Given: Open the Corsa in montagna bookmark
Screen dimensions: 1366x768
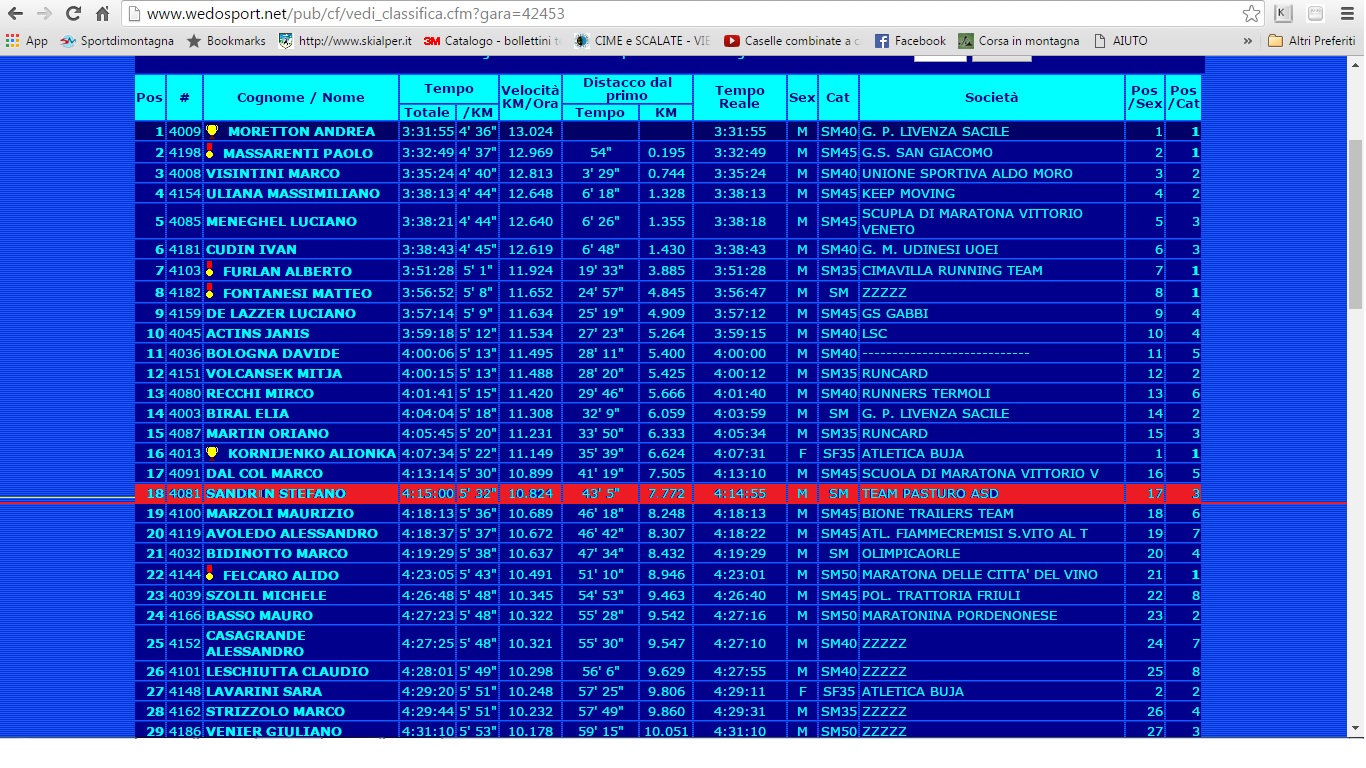Looking at the screenshot, I should [x=1019, y=41].
